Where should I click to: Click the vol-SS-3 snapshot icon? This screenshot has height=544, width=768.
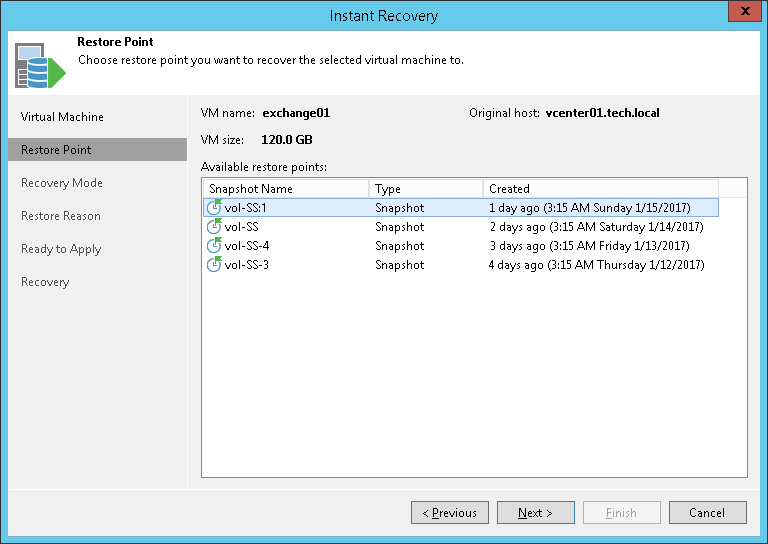tap(214, 265)
